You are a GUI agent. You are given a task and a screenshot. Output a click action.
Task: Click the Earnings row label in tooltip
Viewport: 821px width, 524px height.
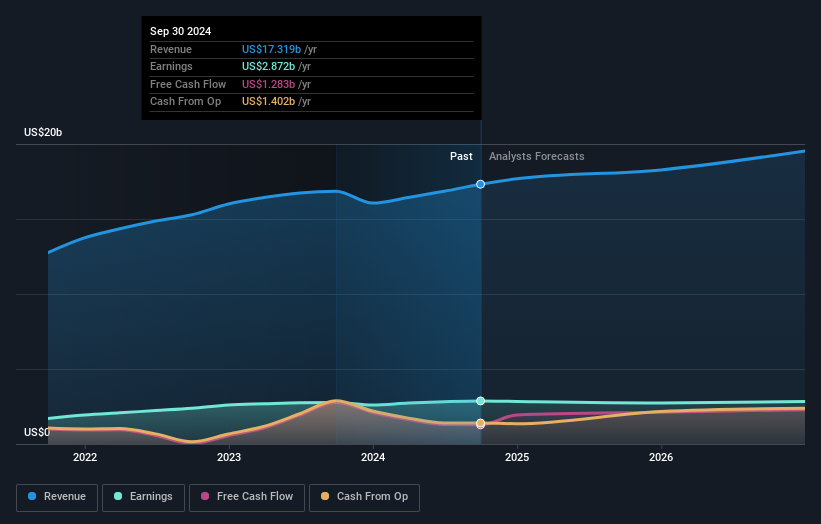click(x=171, y=66)
